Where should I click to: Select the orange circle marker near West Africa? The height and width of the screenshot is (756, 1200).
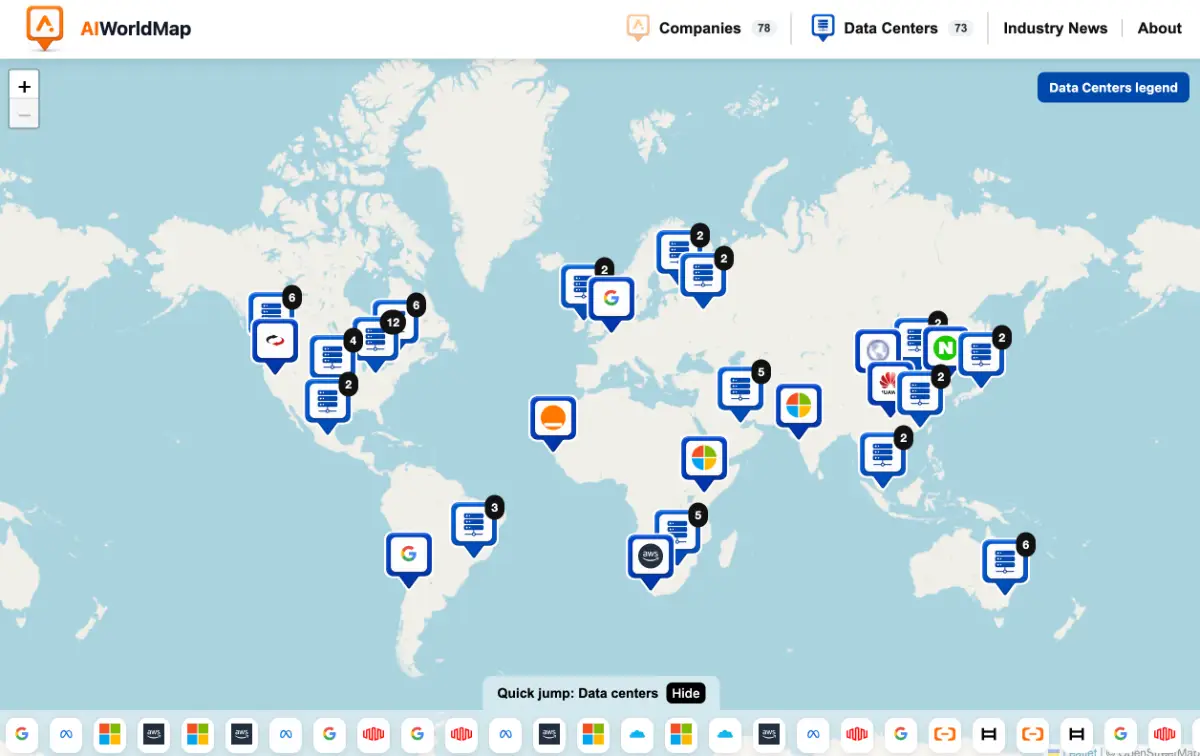[x=553, y=419]
